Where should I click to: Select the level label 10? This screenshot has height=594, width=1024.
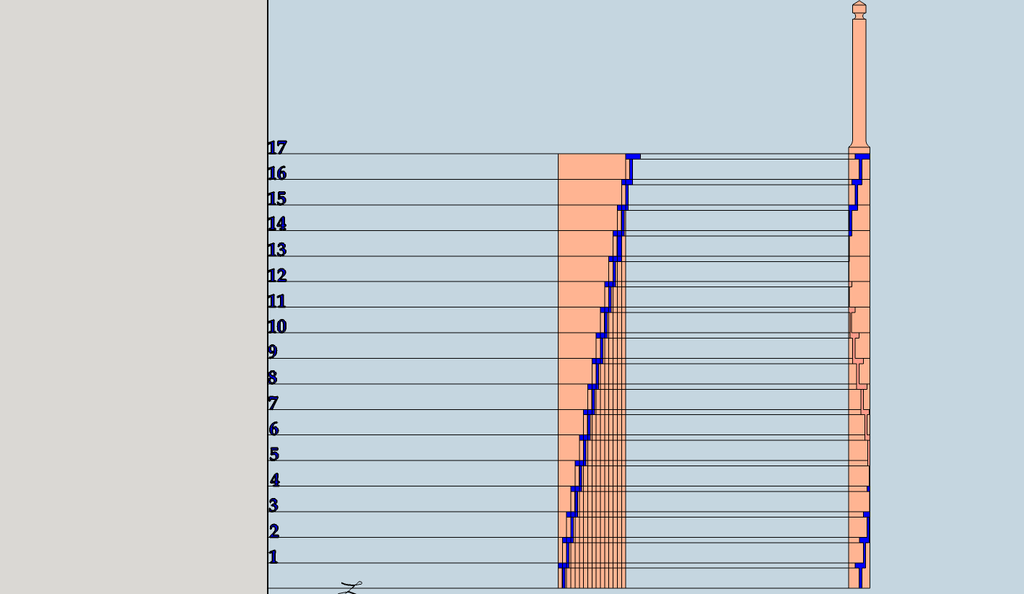coord(277,326)
